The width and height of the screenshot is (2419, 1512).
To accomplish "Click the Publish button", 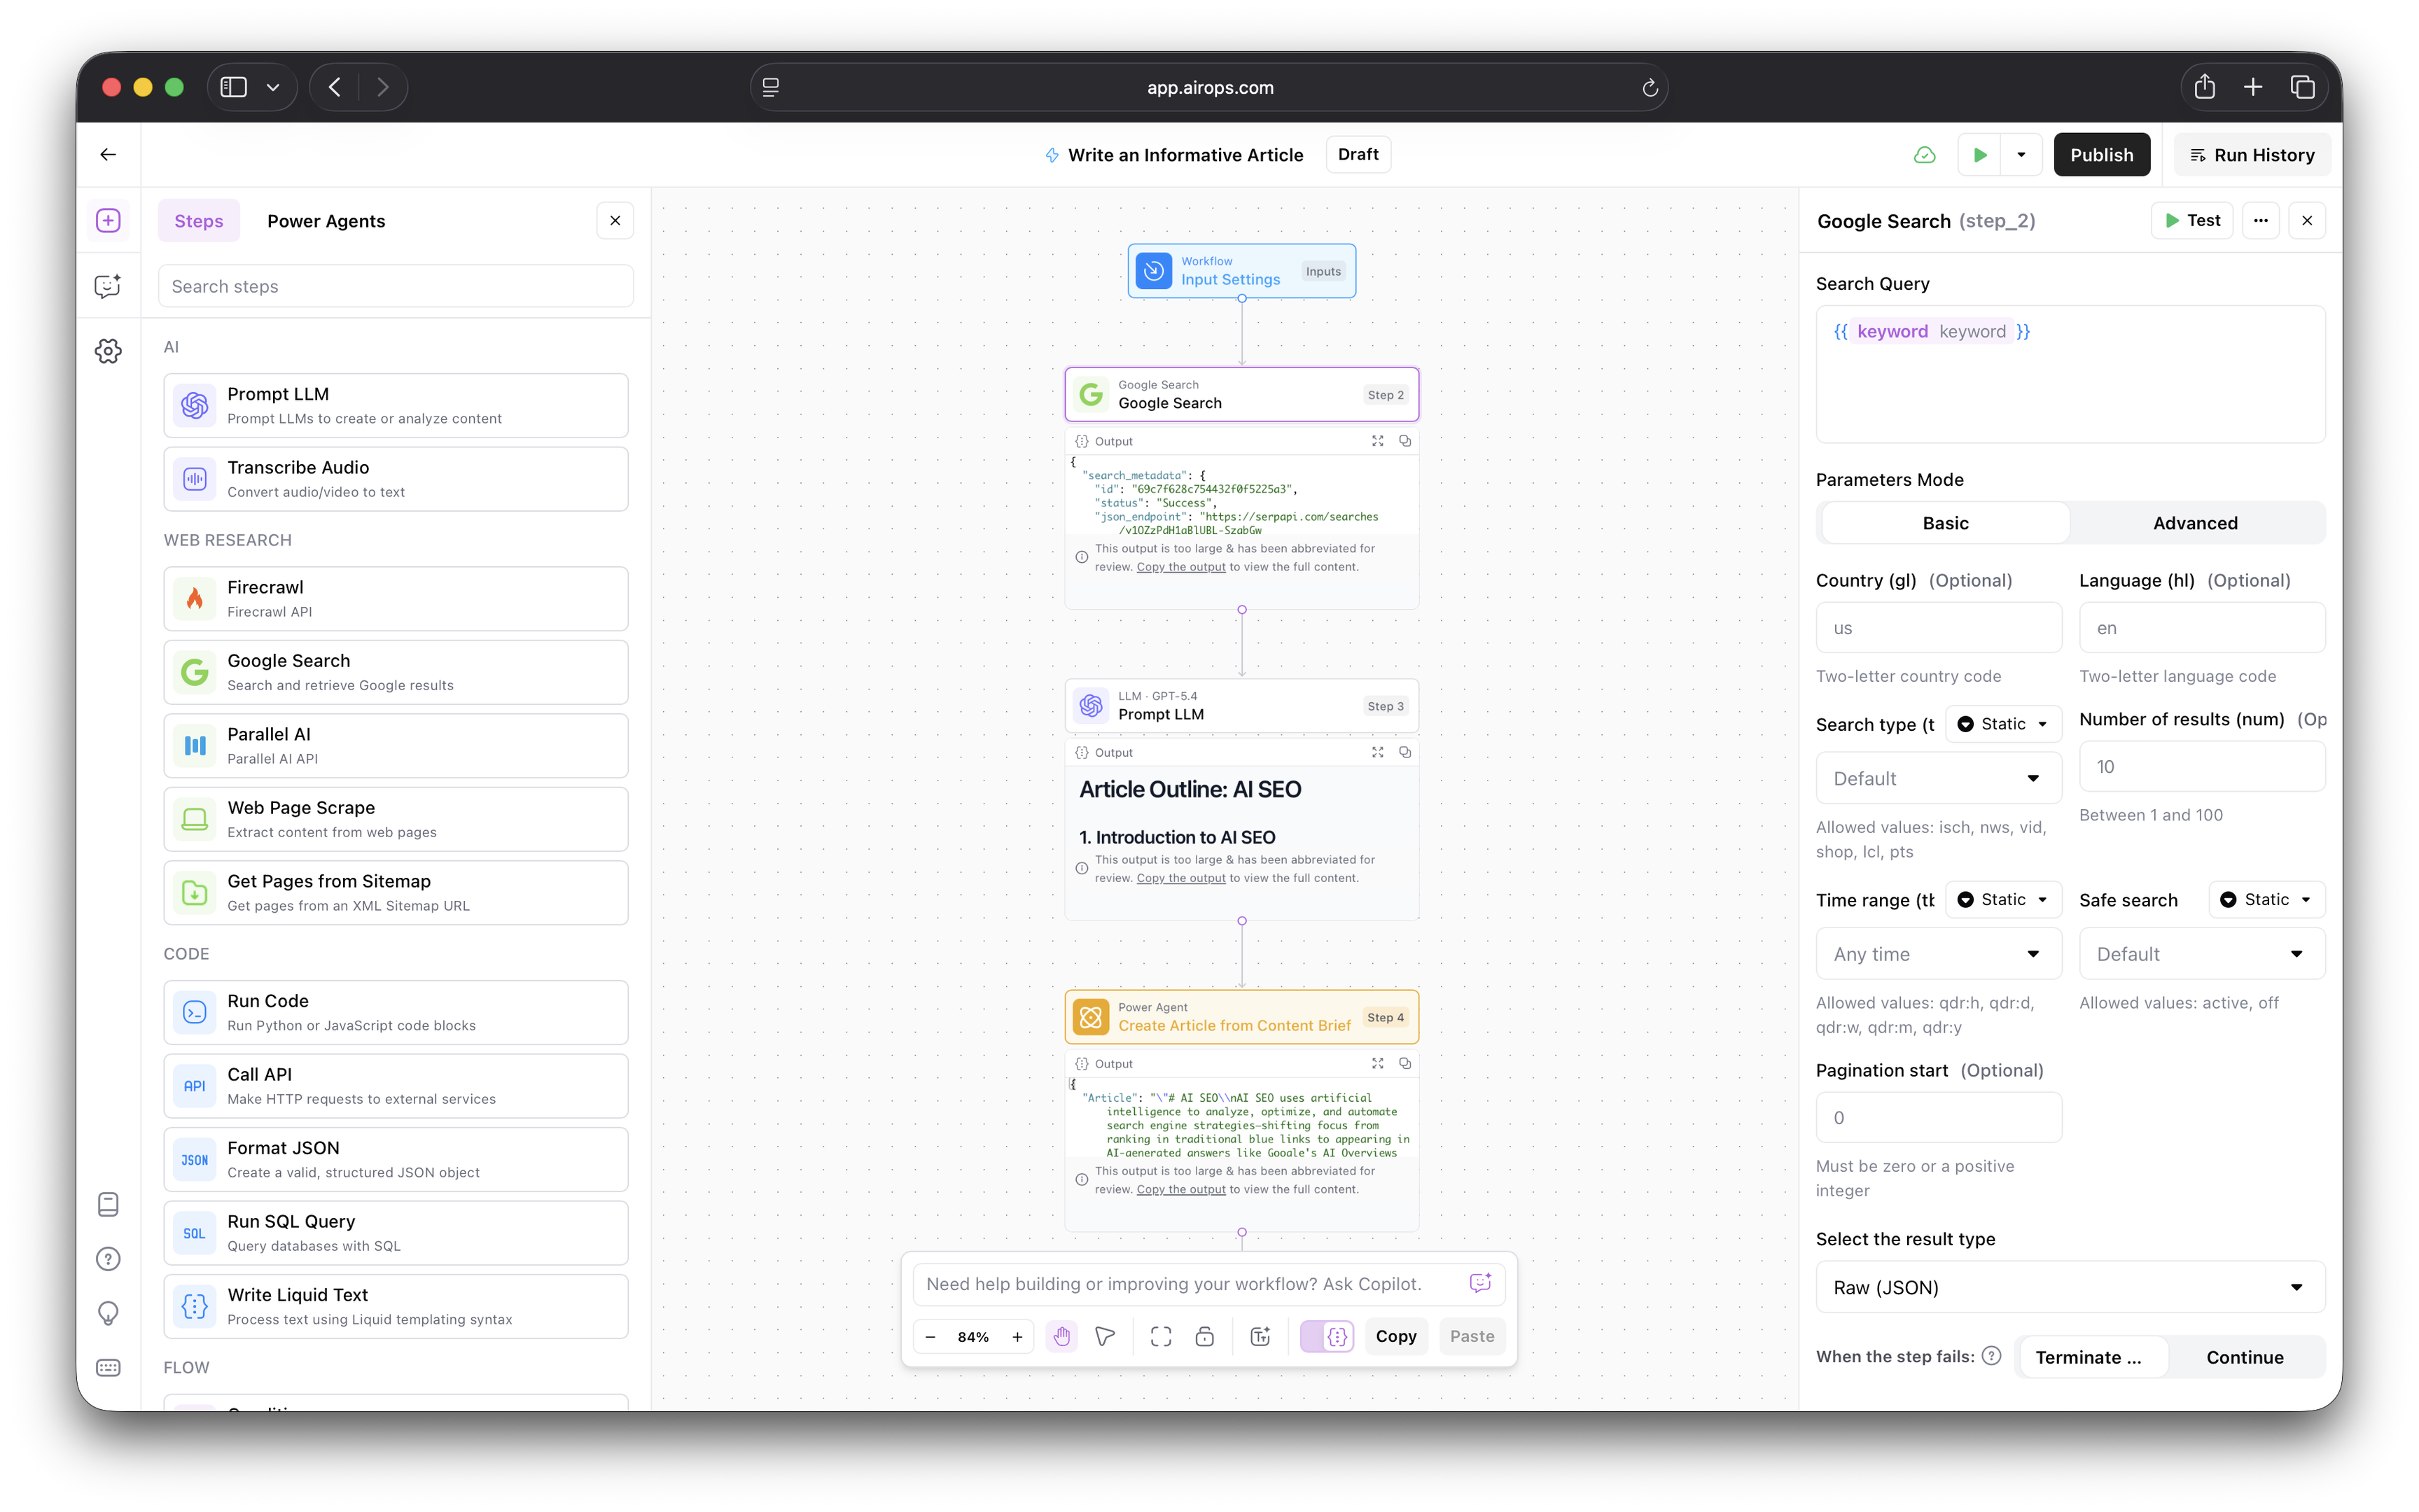I will (x=2101, y=155).
